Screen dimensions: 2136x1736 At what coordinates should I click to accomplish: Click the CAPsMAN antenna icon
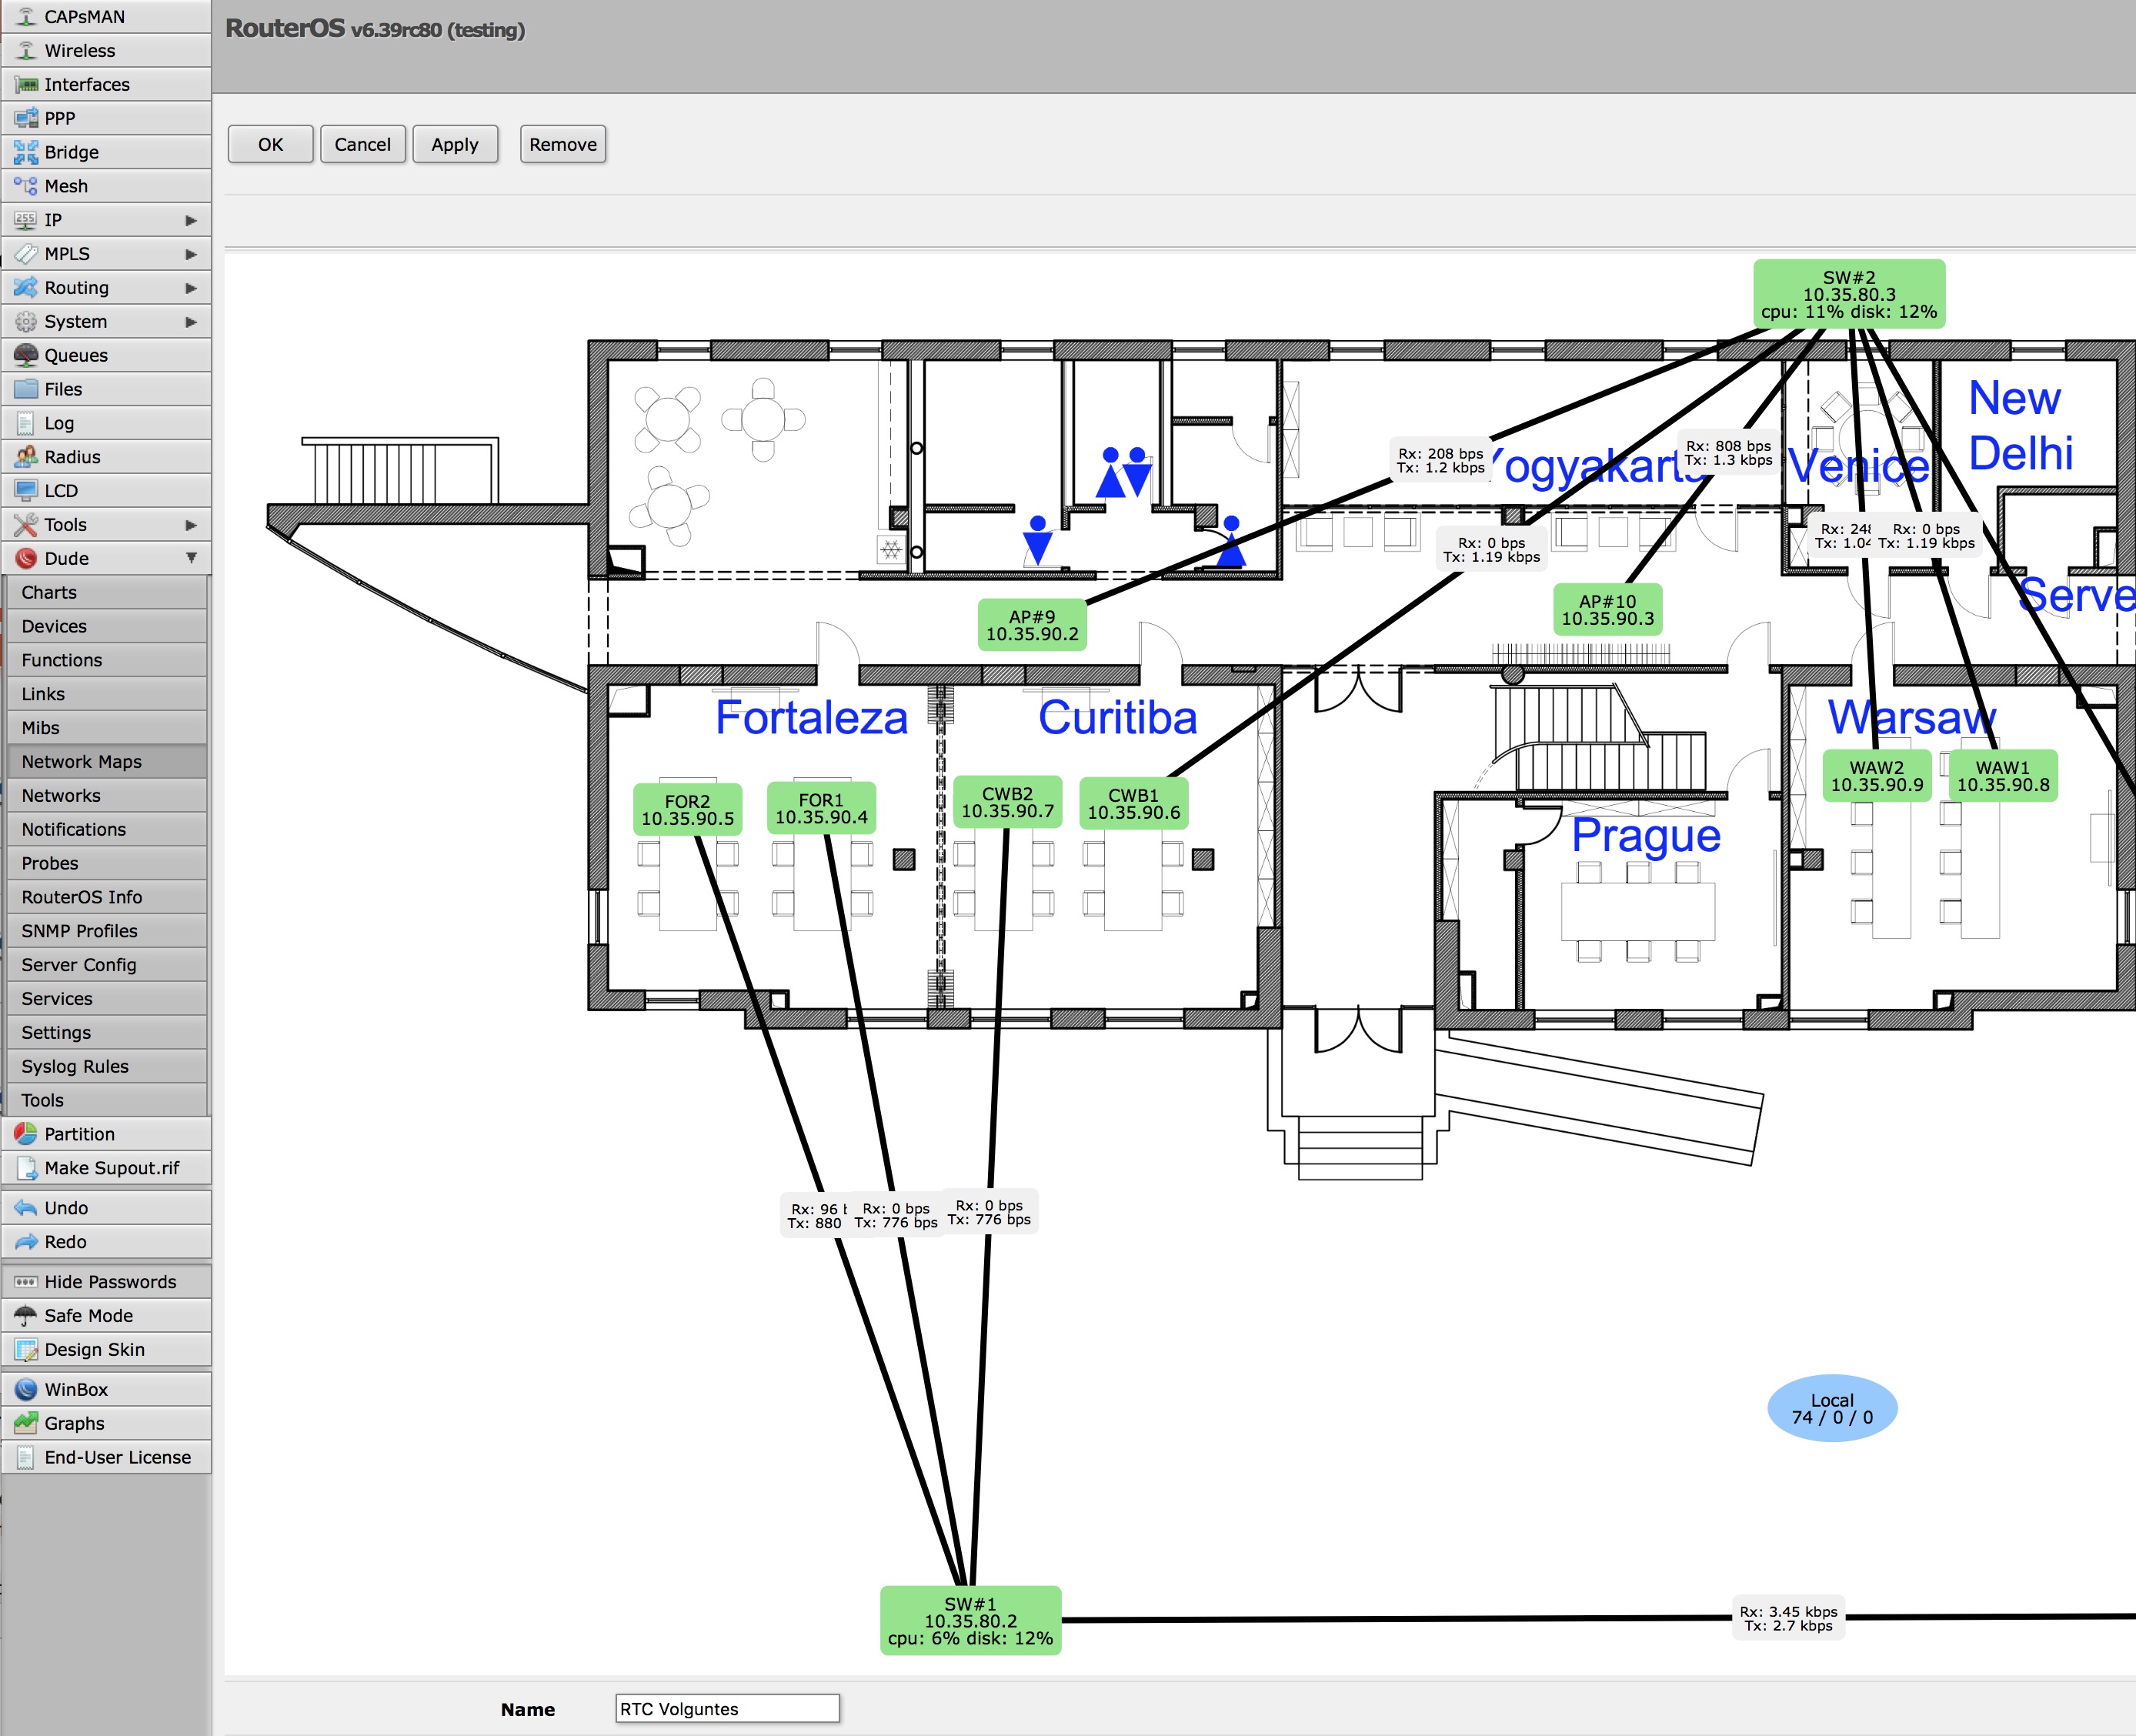tap(26, 17)
